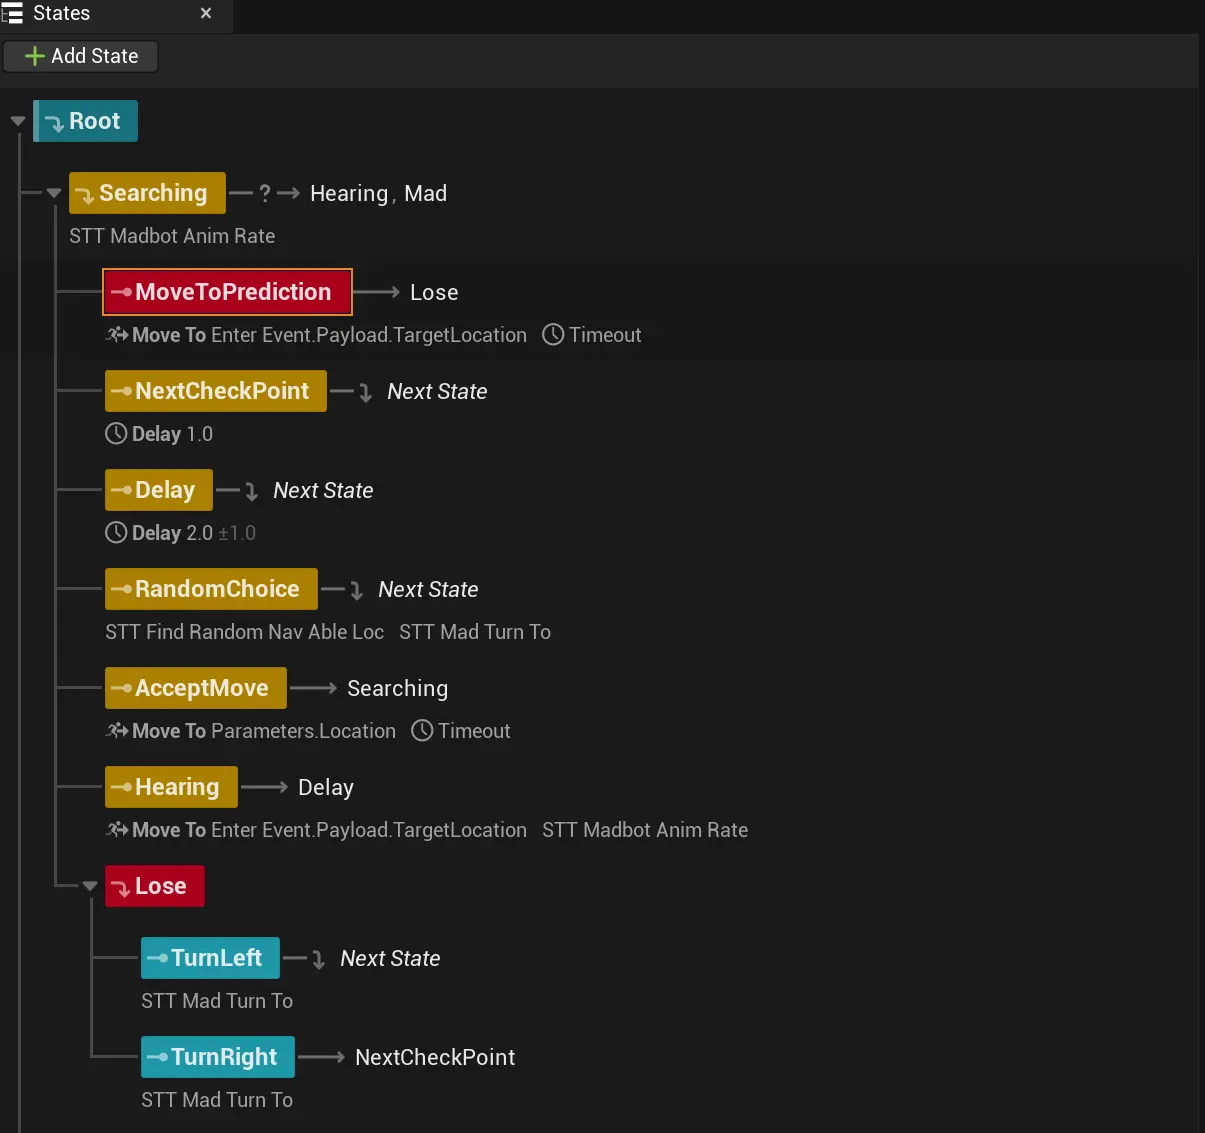1205x1133 pixels.
Task: Click the Add State button
Action: (81, 56)
